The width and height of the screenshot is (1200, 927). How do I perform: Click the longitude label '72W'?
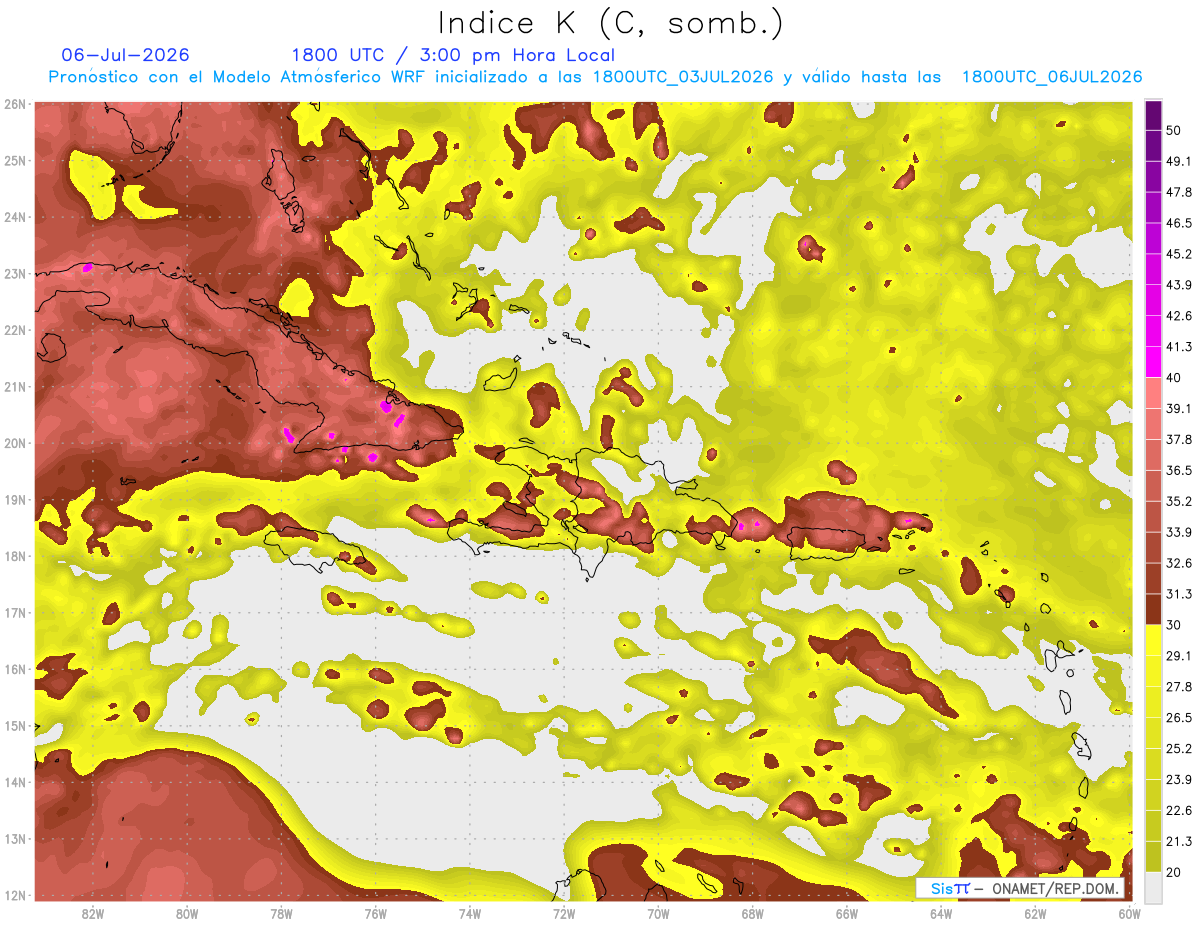(564, 913)
